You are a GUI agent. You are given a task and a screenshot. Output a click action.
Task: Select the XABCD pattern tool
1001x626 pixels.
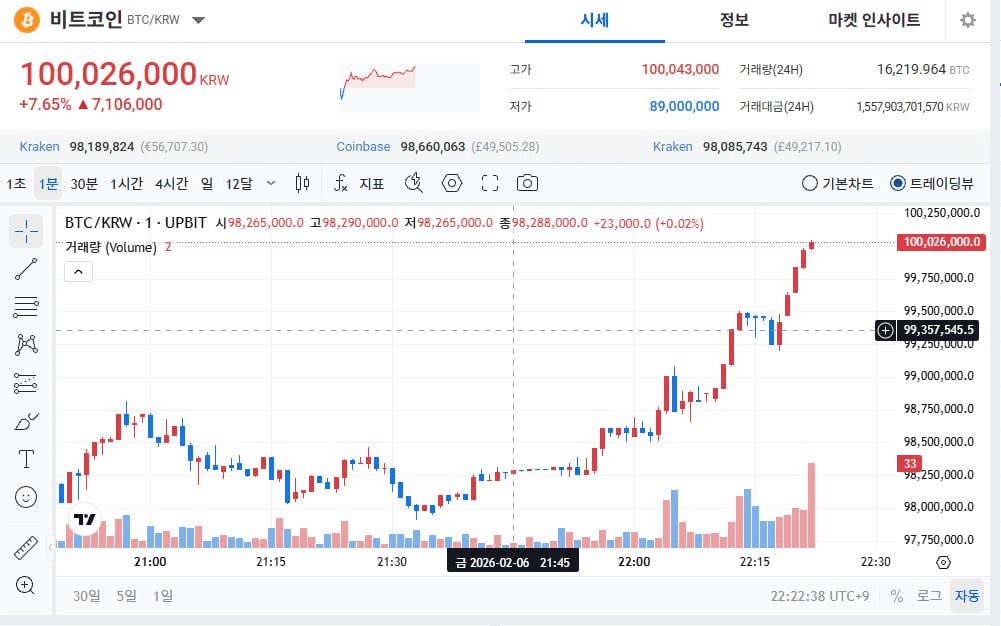pyautogui.click(x=26, y=345)
